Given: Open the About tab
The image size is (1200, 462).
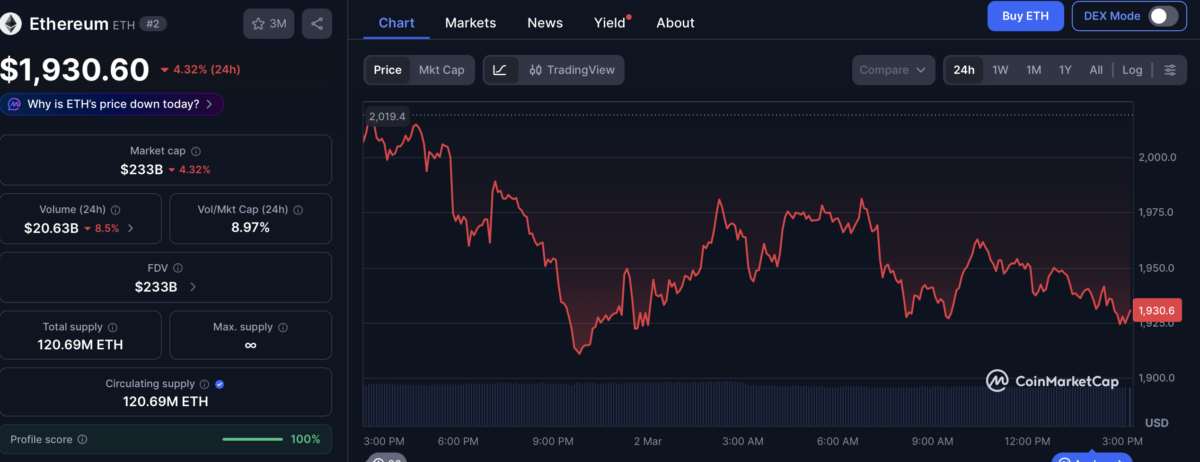Looking at the screenshot, I should 675,22.
